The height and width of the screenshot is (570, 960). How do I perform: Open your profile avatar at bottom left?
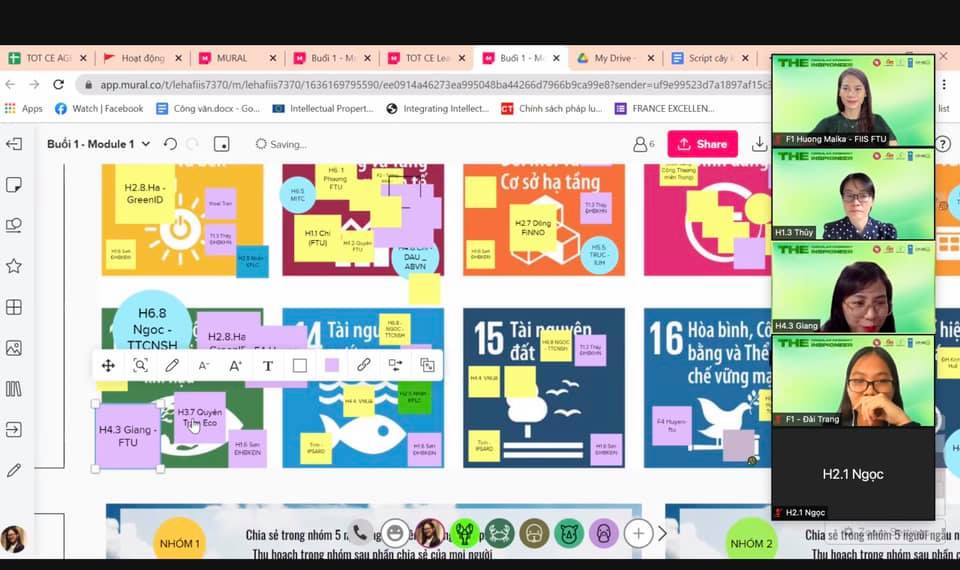tap(13, 539)
